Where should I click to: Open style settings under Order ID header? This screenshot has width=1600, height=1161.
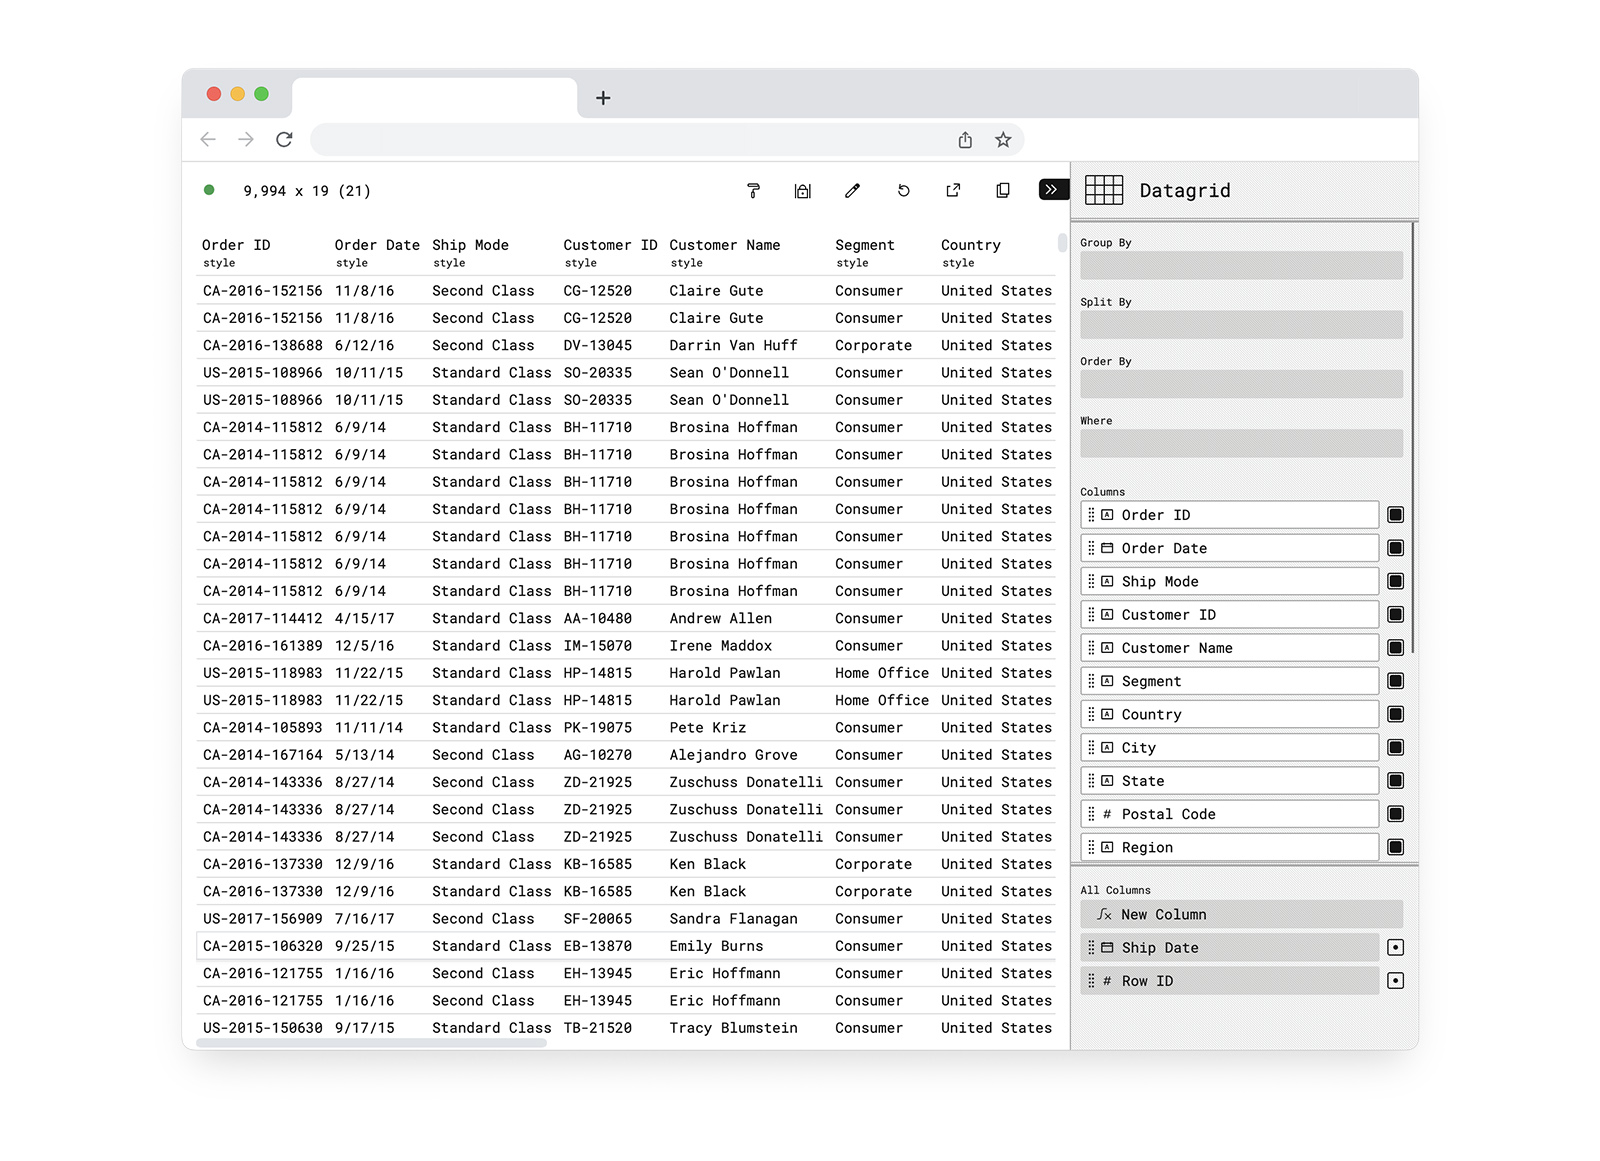pos(219,263)
